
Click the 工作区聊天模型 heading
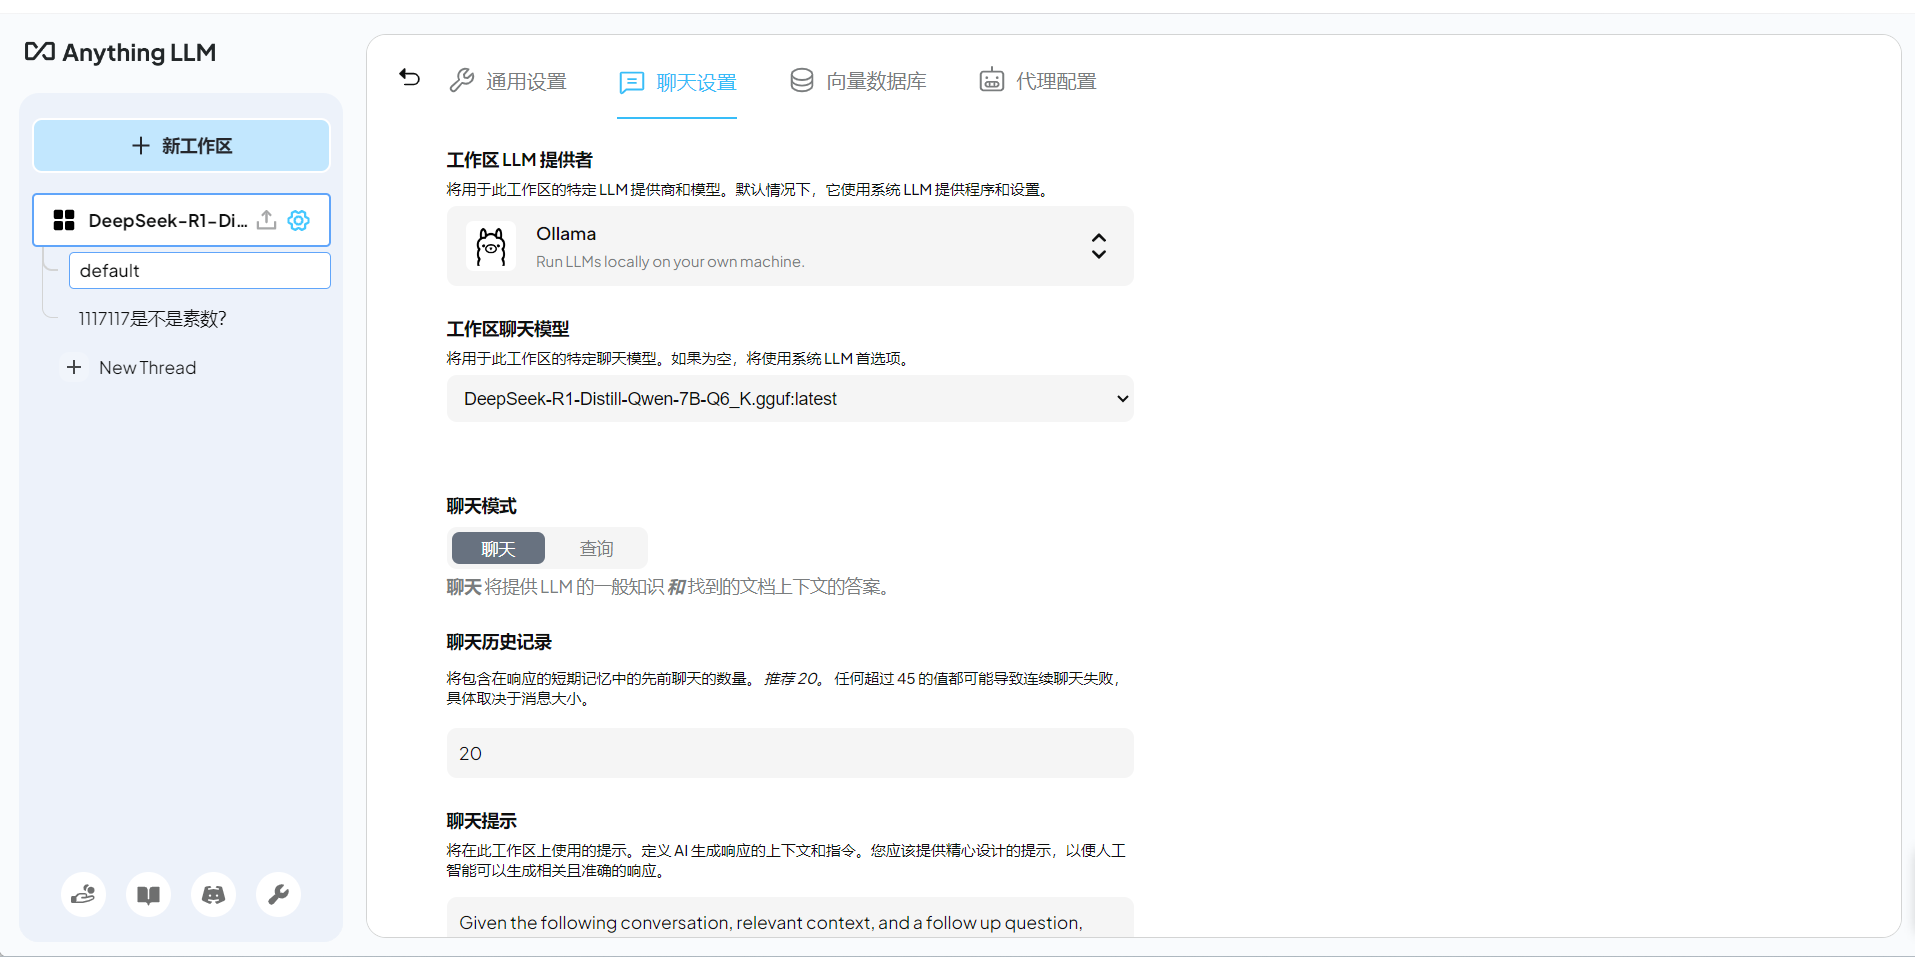click(x=508, y=329)
